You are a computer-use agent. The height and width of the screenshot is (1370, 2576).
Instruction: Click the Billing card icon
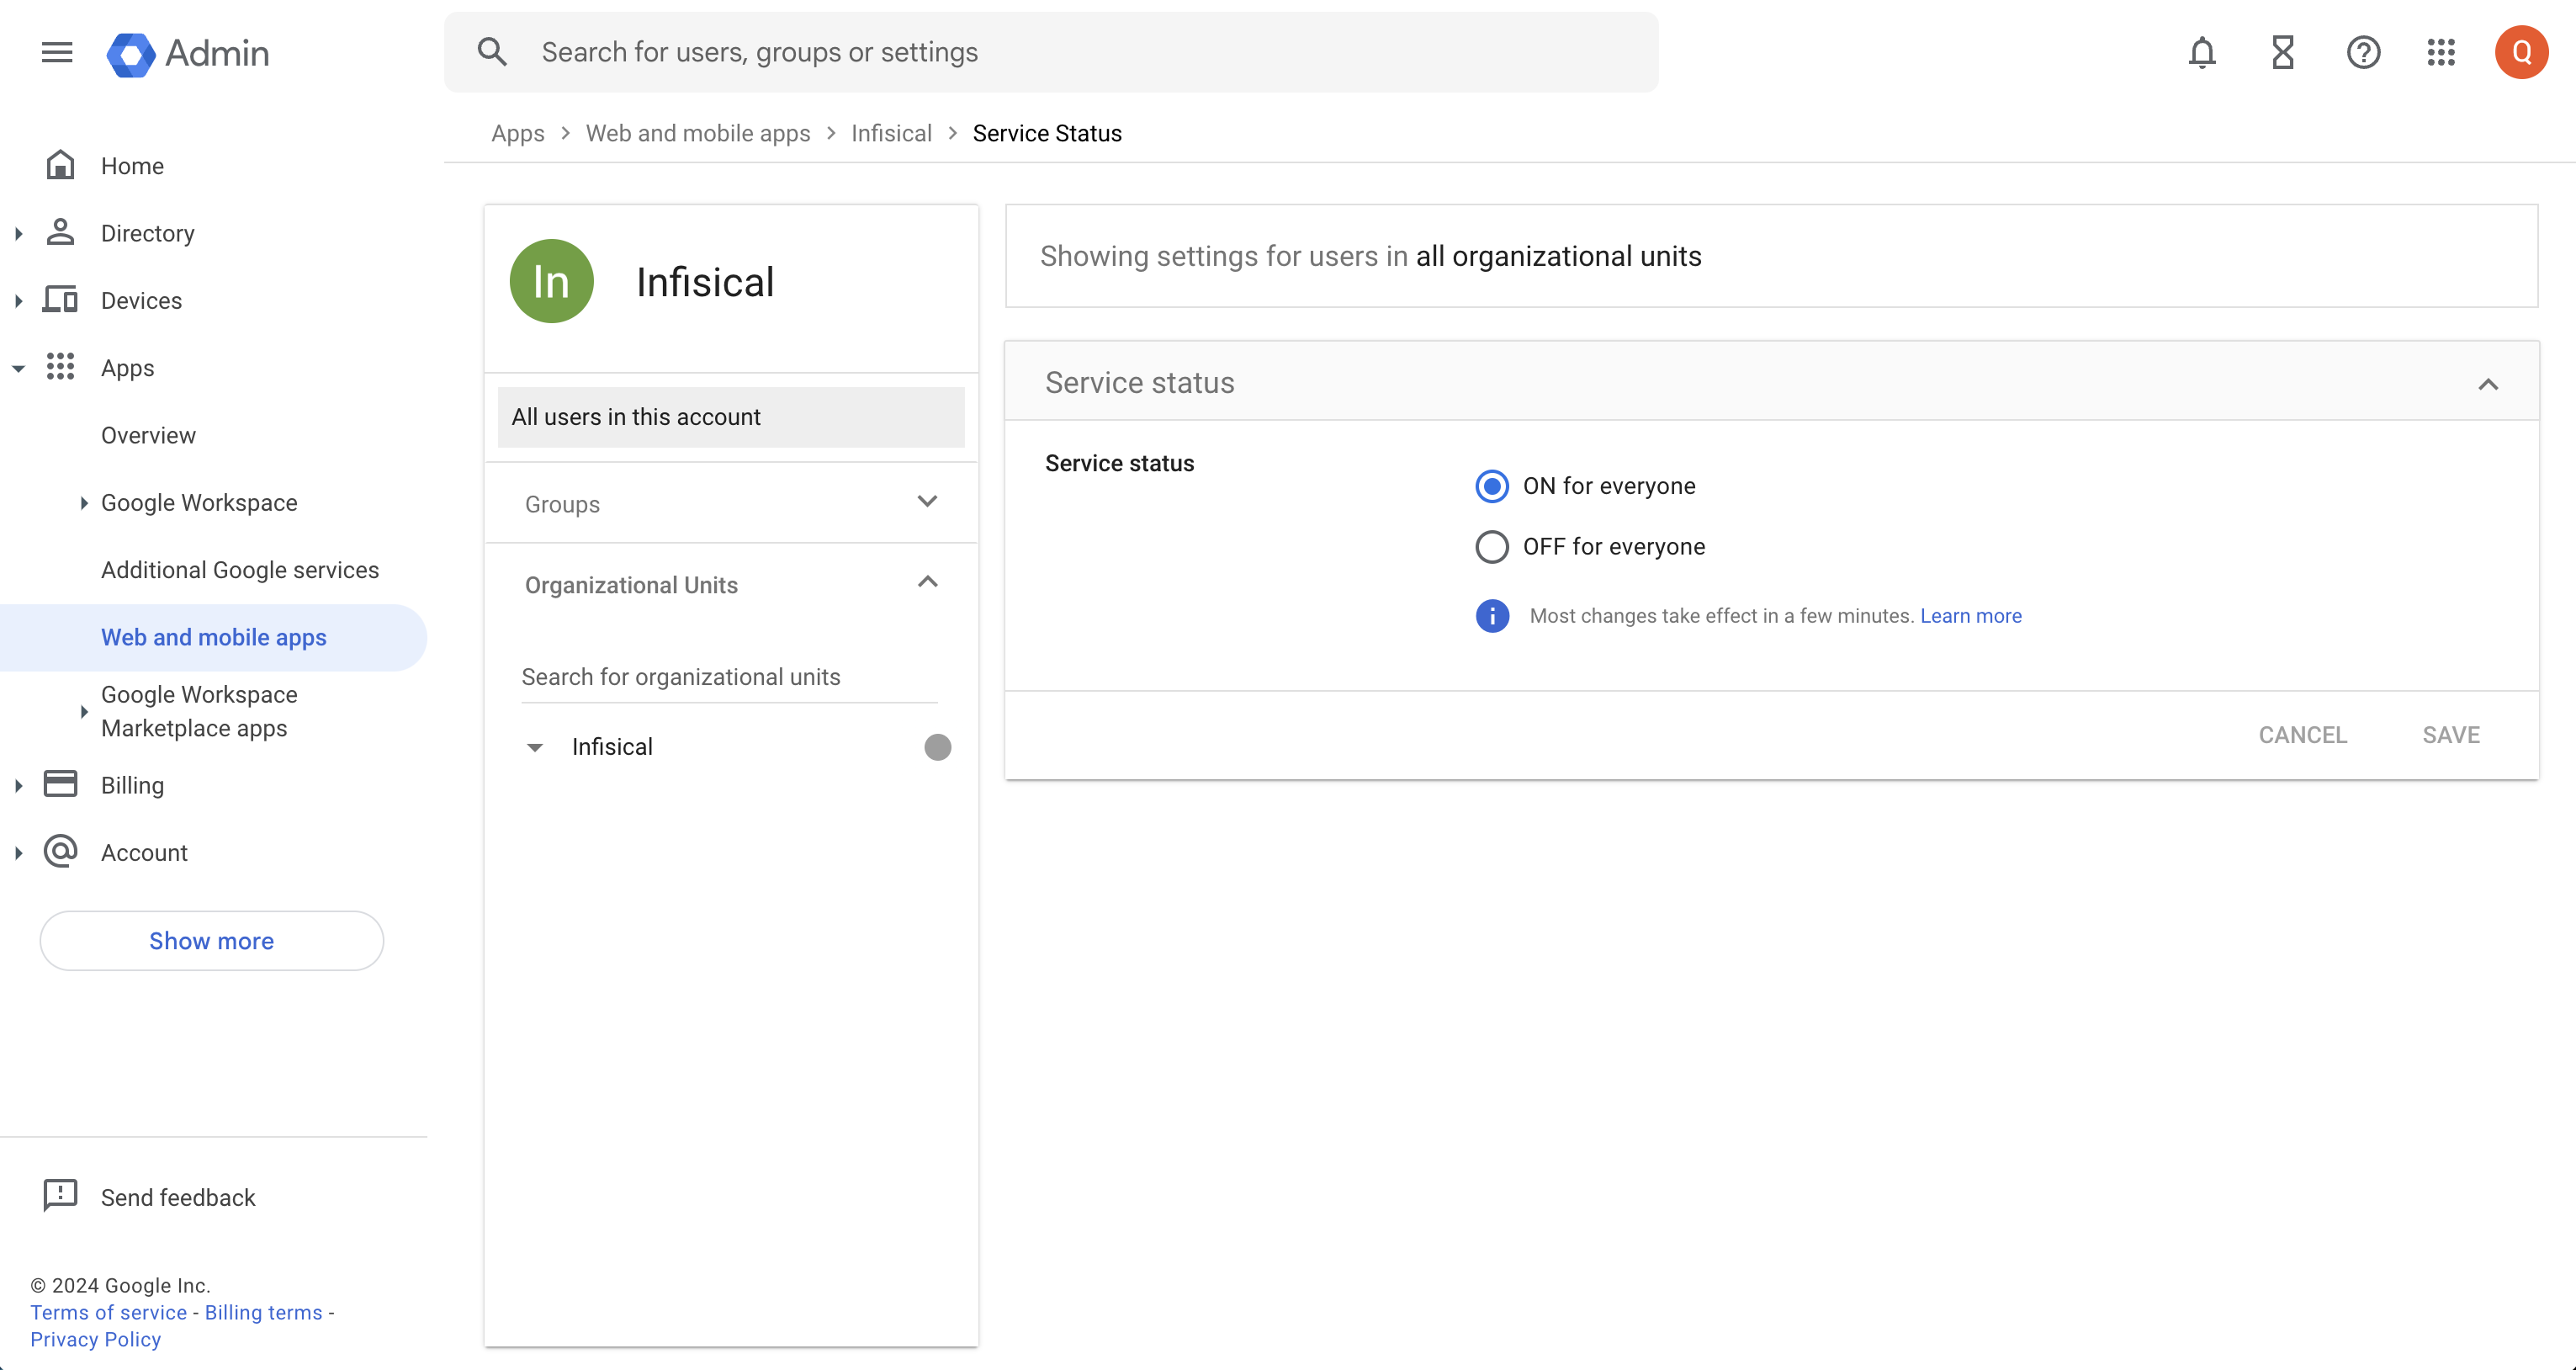coord(60,784)
